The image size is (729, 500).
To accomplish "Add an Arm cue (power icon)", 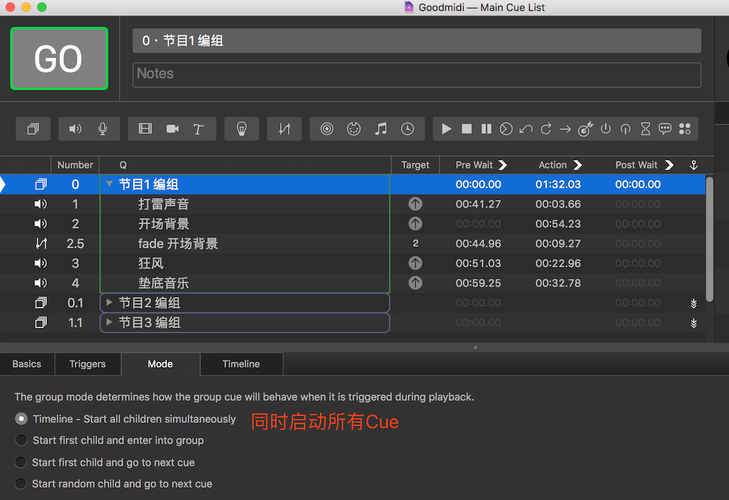I will (x=605, y=129).
